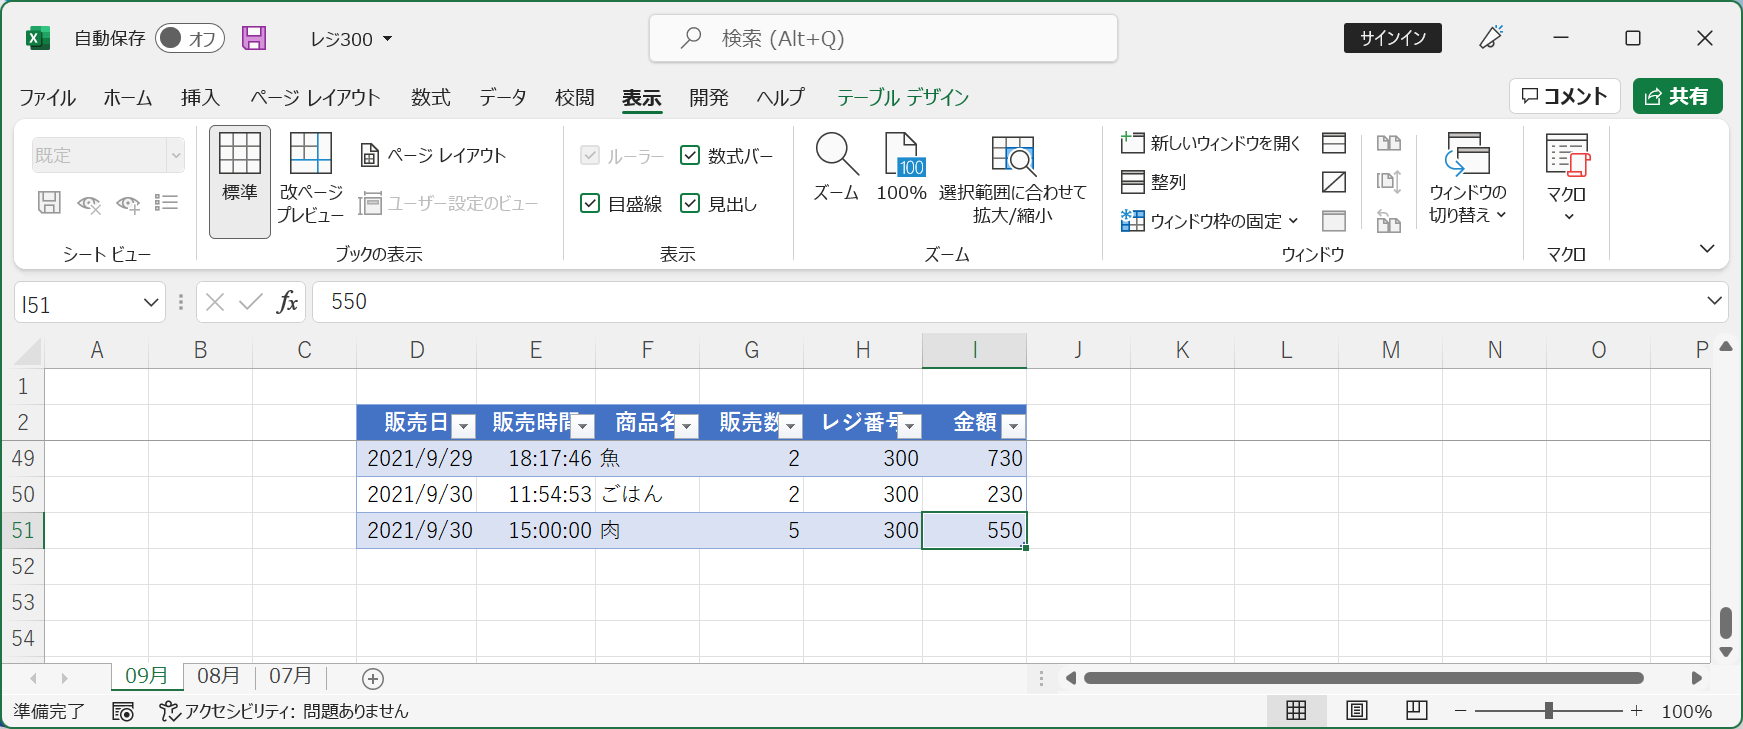Click the Split window icon

[x=1334, y=143]
